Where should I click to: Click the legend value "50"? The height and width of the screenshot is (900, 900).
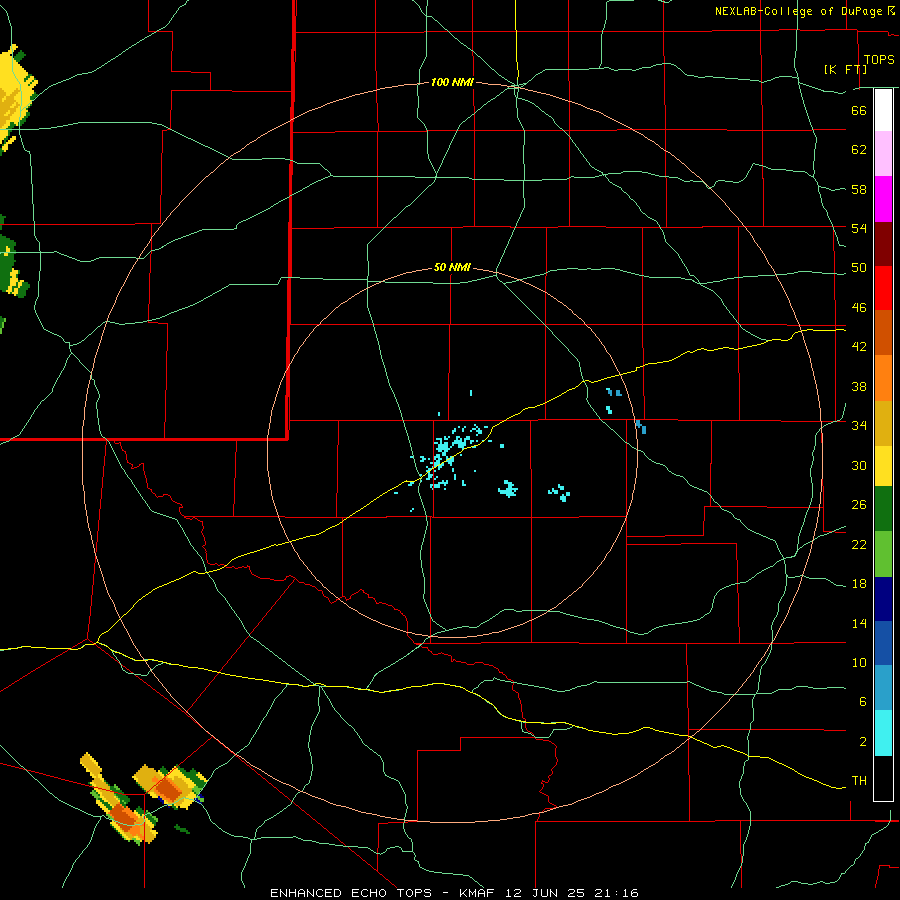click(x=859, y=268)
